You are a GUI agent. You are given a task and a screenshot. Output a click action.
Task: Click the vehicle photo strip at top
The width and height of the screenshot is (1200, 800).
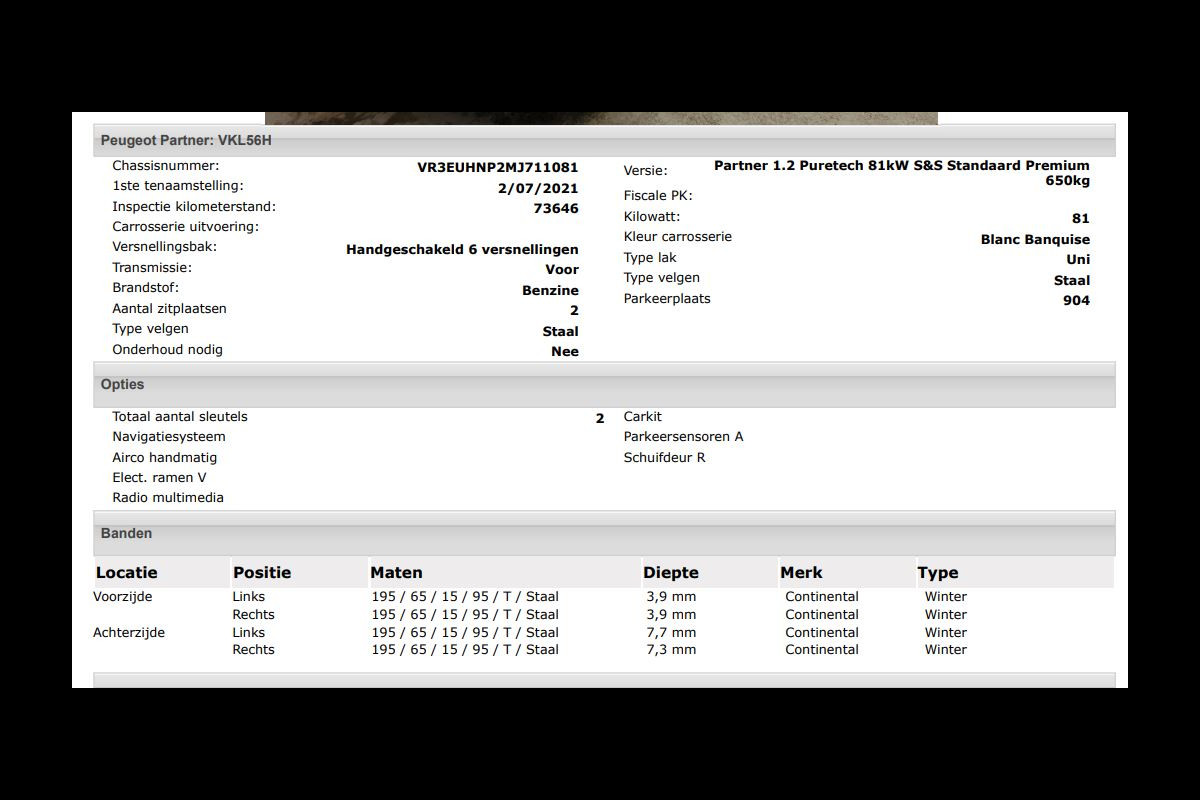pyautogui.click(x=601, y=118)
